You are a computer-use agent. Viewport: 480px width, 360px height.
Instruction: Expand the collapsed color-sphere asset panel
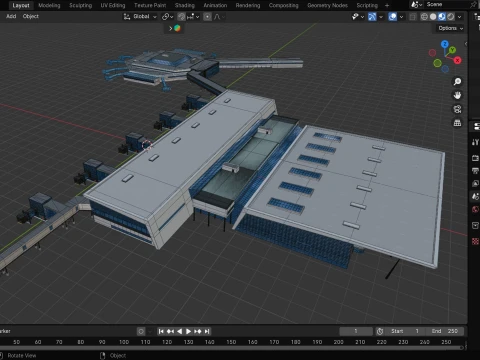[x=175, y=28]
